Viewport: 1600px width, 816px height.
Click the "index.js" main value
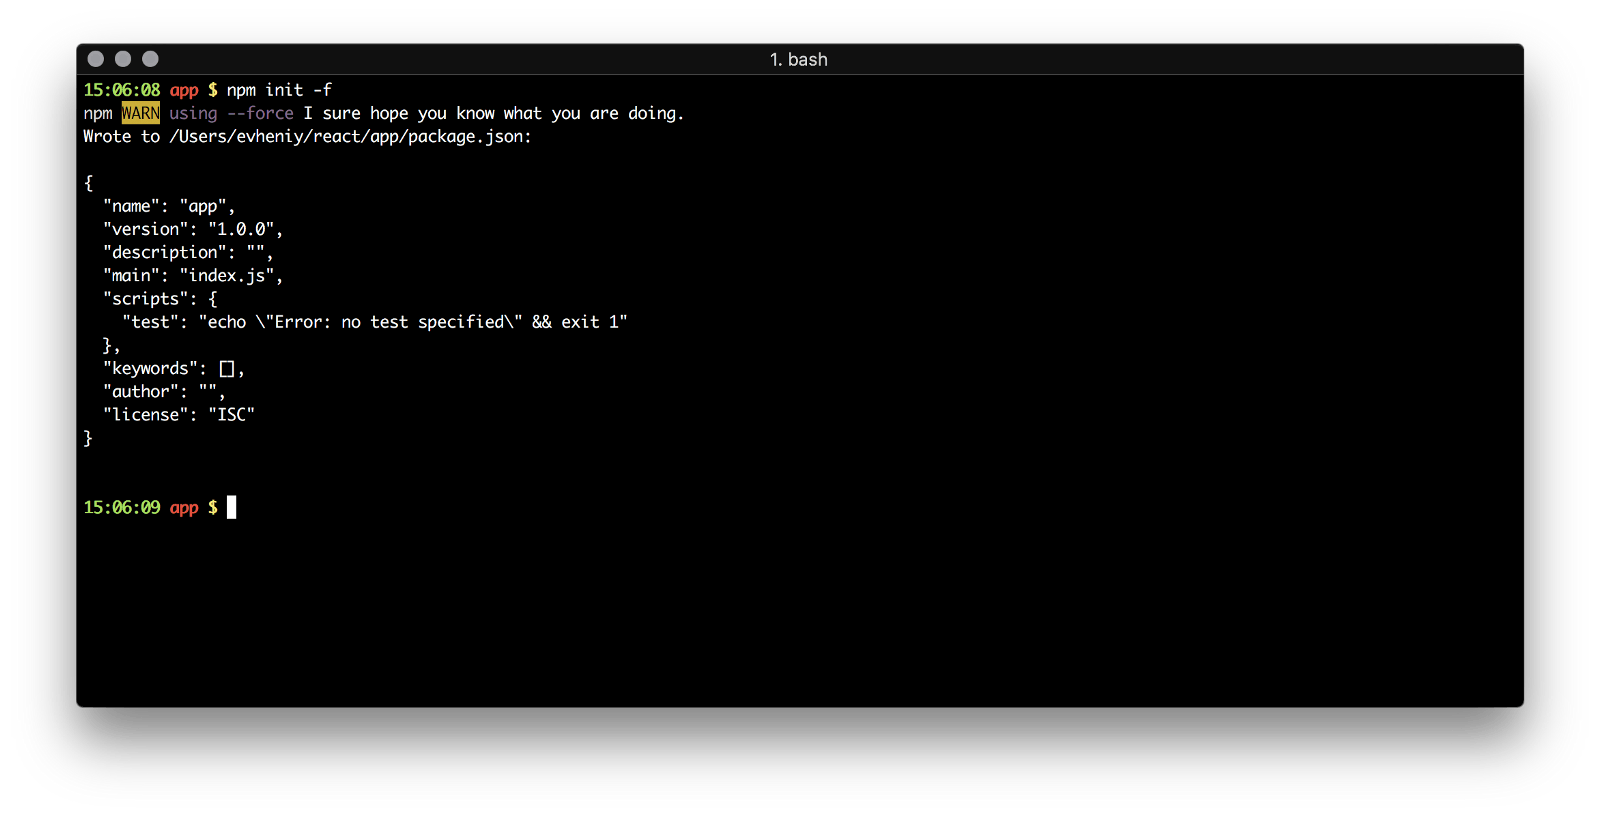tap(227, 276)
